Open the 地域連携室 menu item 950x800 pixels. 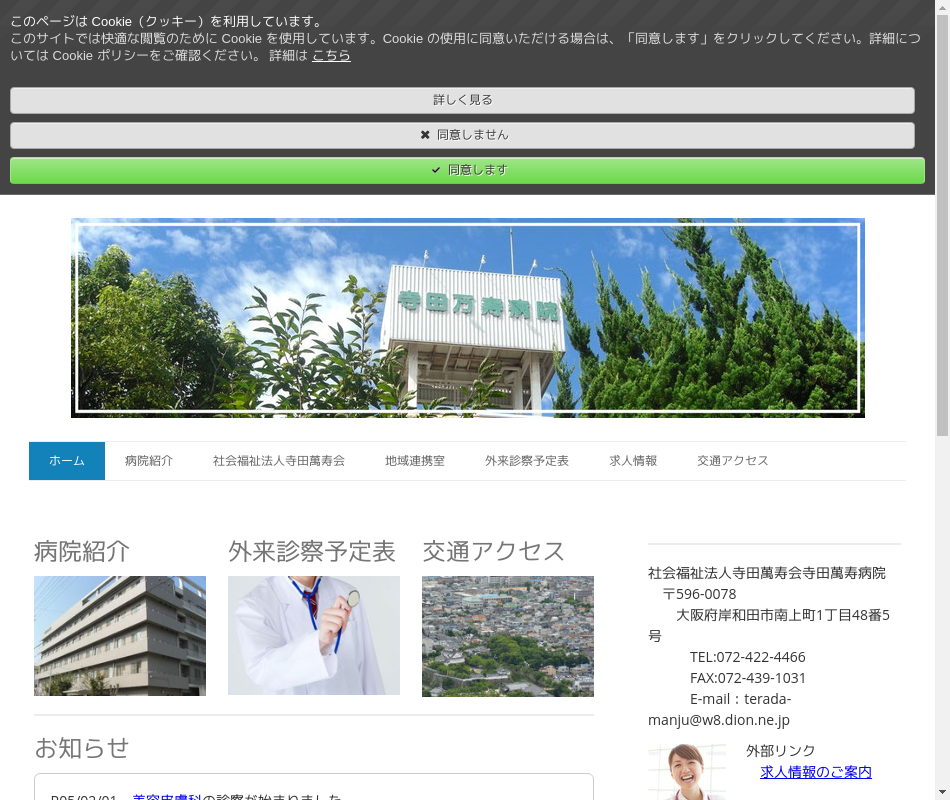point(415,461)
